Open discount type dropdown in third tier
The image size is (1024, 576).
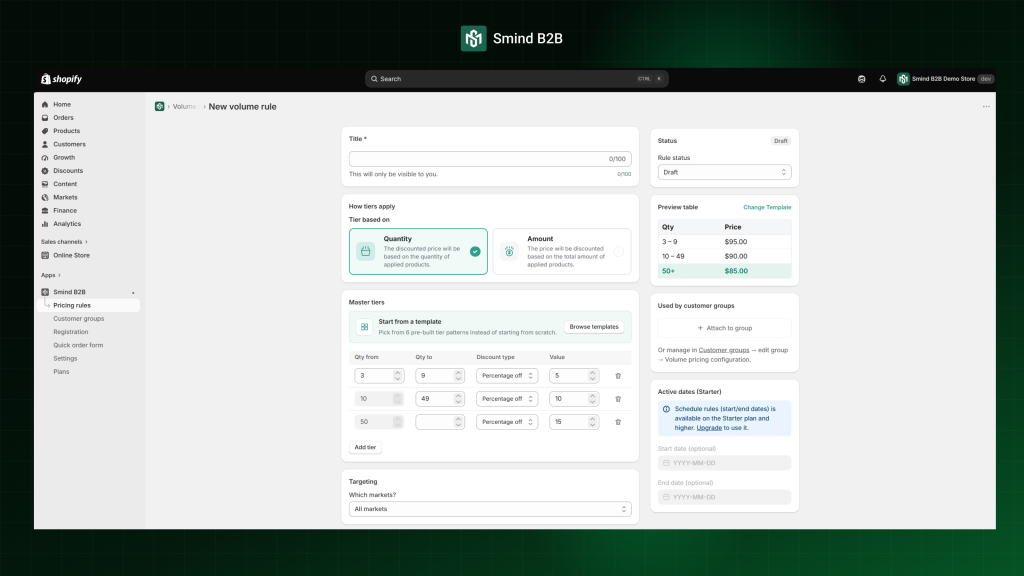point(507,422)
